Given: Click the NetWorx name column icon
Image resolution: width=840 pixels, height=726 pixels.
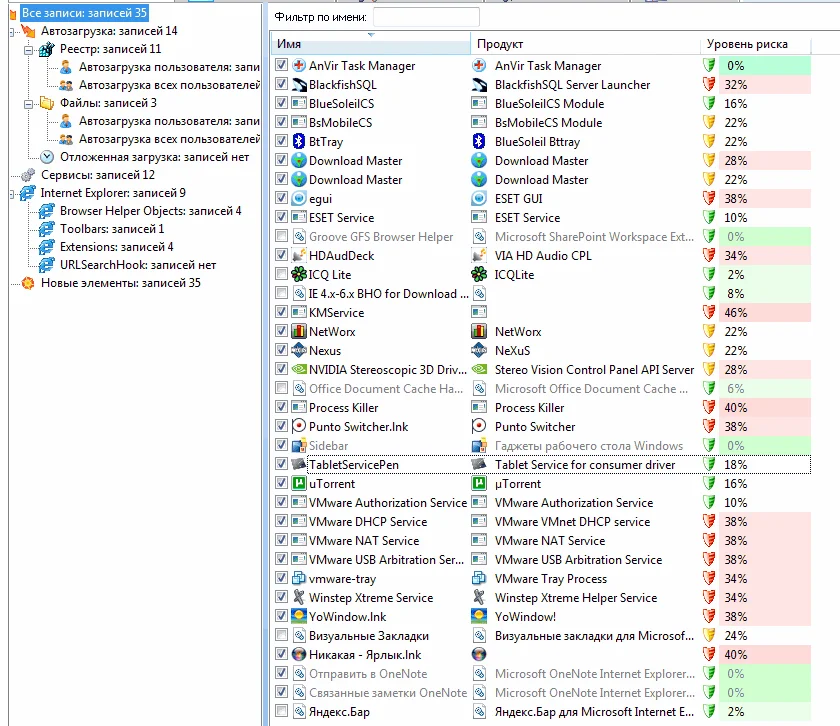Looking at the screenshot, I should pyautogui.click(x=298, y=331).
